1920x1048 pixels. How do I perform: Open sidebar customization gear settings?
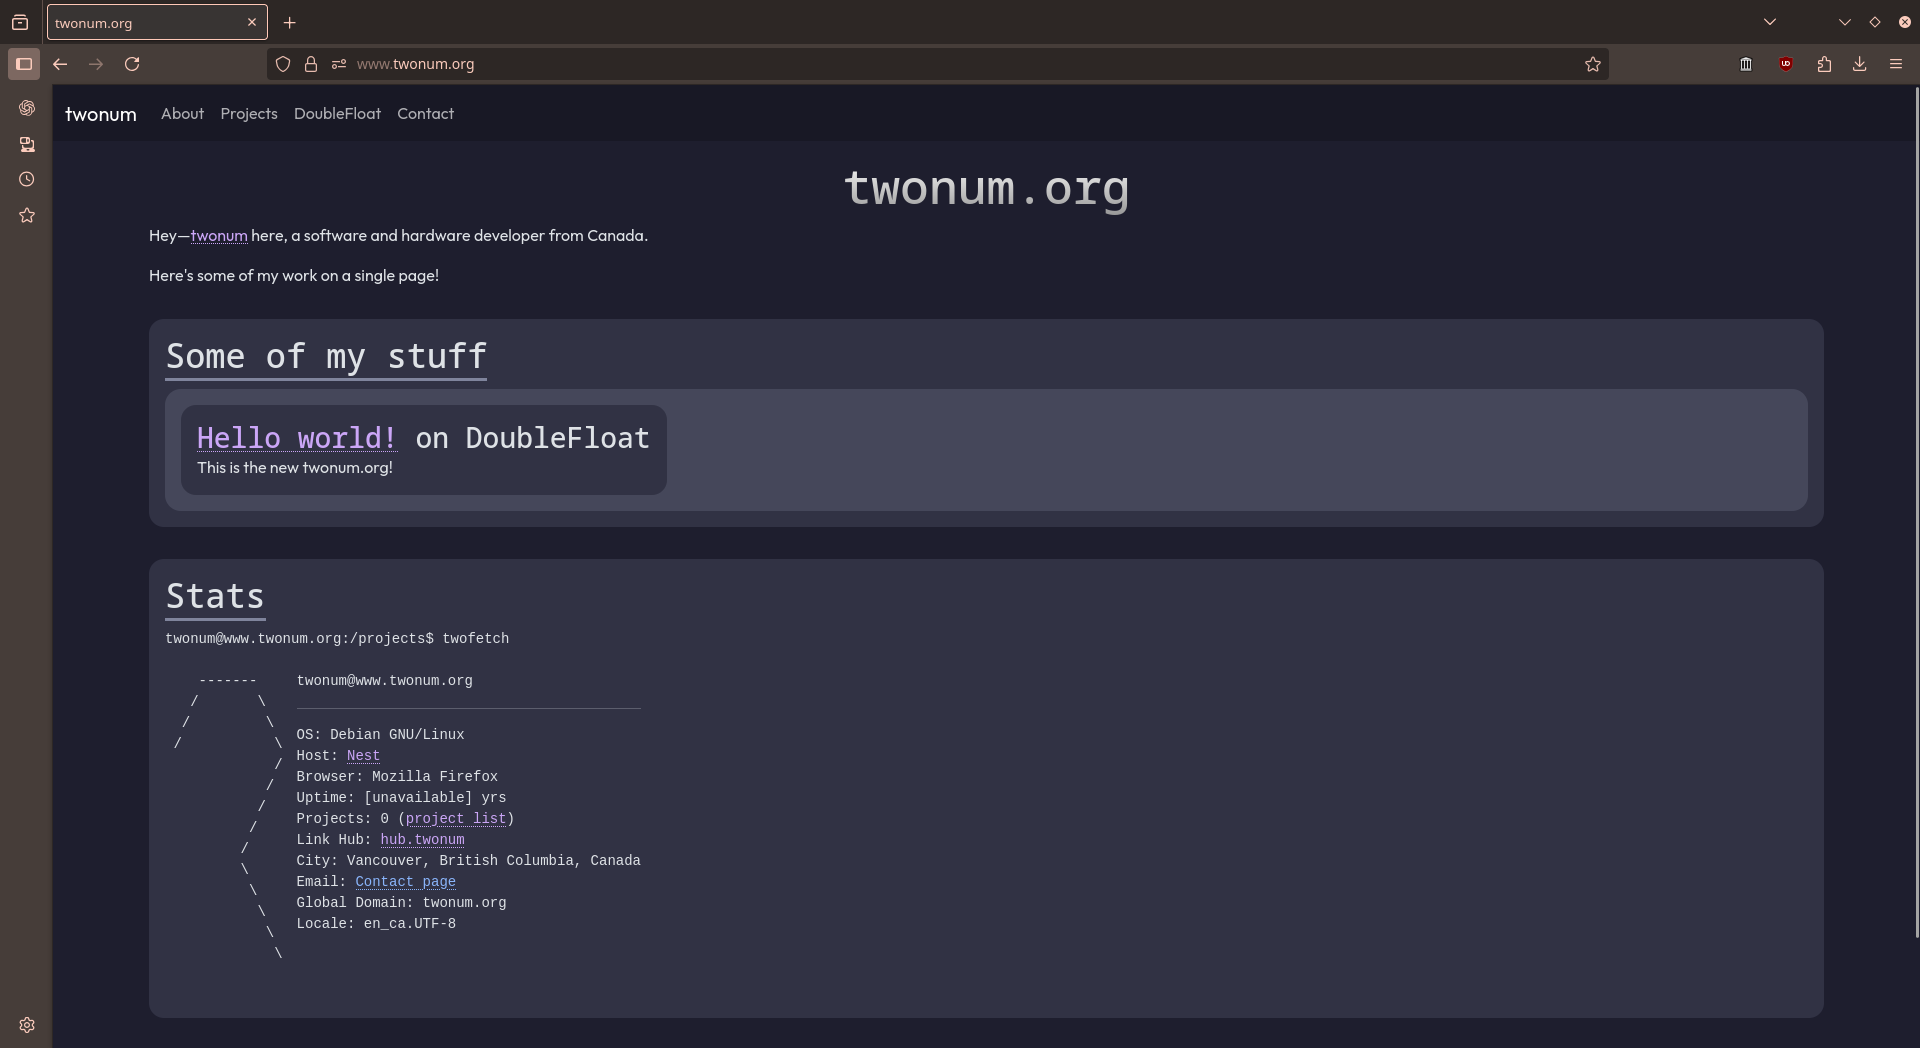[27, 1025]
